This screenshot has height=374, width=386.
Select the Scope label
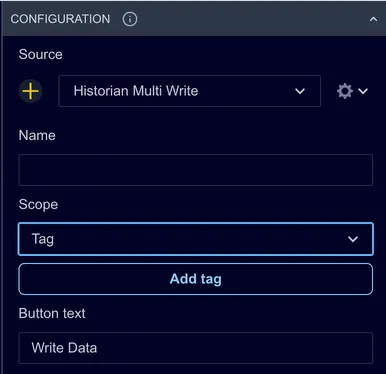tap(38, 204)
